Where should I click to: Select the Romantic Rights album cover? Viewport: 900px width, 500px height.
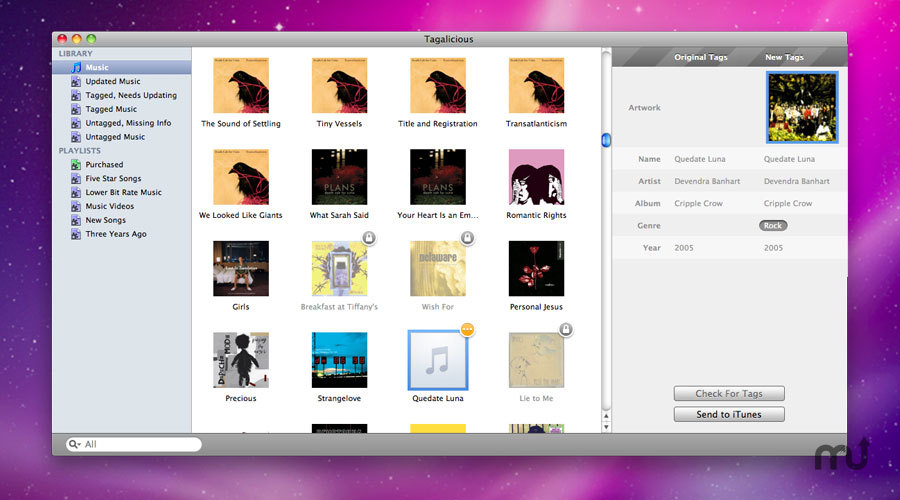(x=536, y=177)
